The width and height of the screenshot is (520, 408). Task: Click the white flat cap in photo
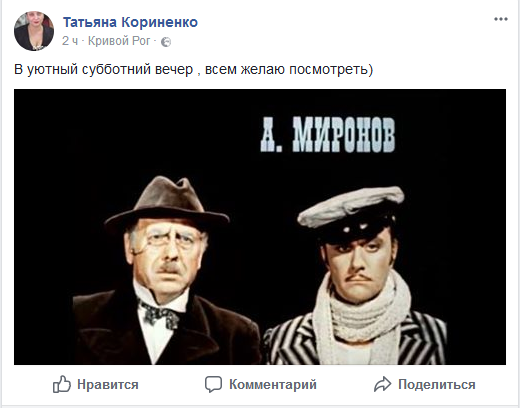(x=351, y=207)
